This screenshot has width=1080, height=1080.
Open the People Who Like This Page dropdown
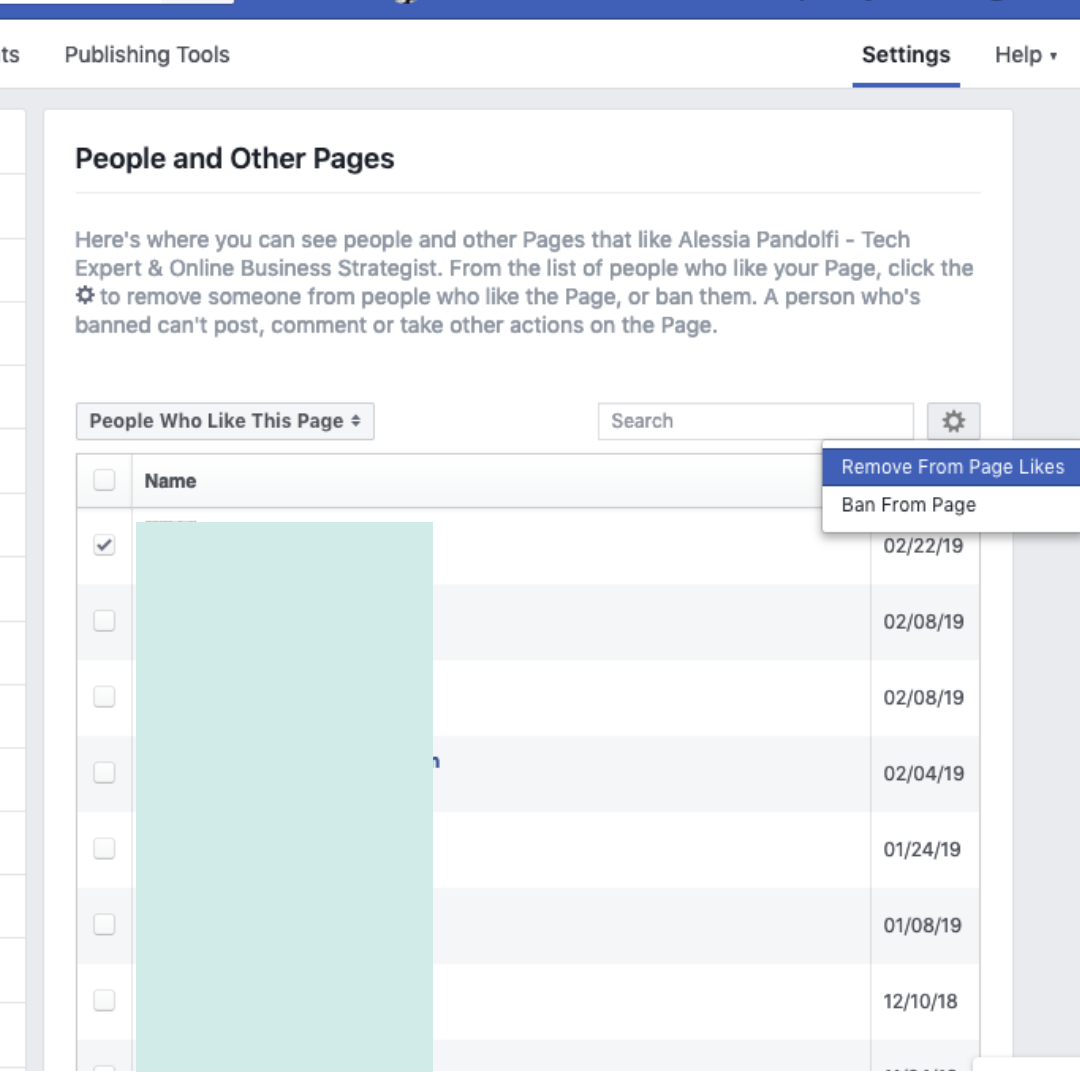click(x=225, y=422)
